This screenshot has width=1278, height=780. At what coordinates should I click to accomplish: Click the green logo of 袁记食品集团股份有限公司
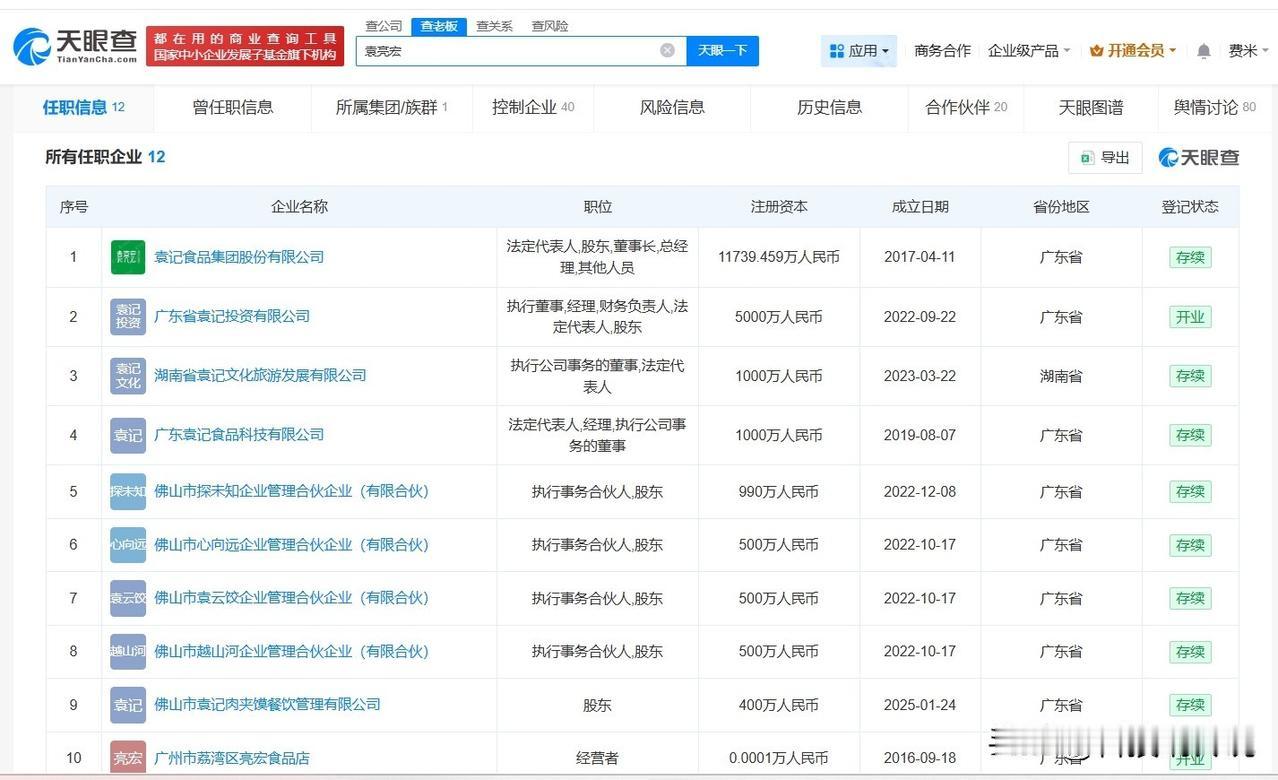point(128,257)
